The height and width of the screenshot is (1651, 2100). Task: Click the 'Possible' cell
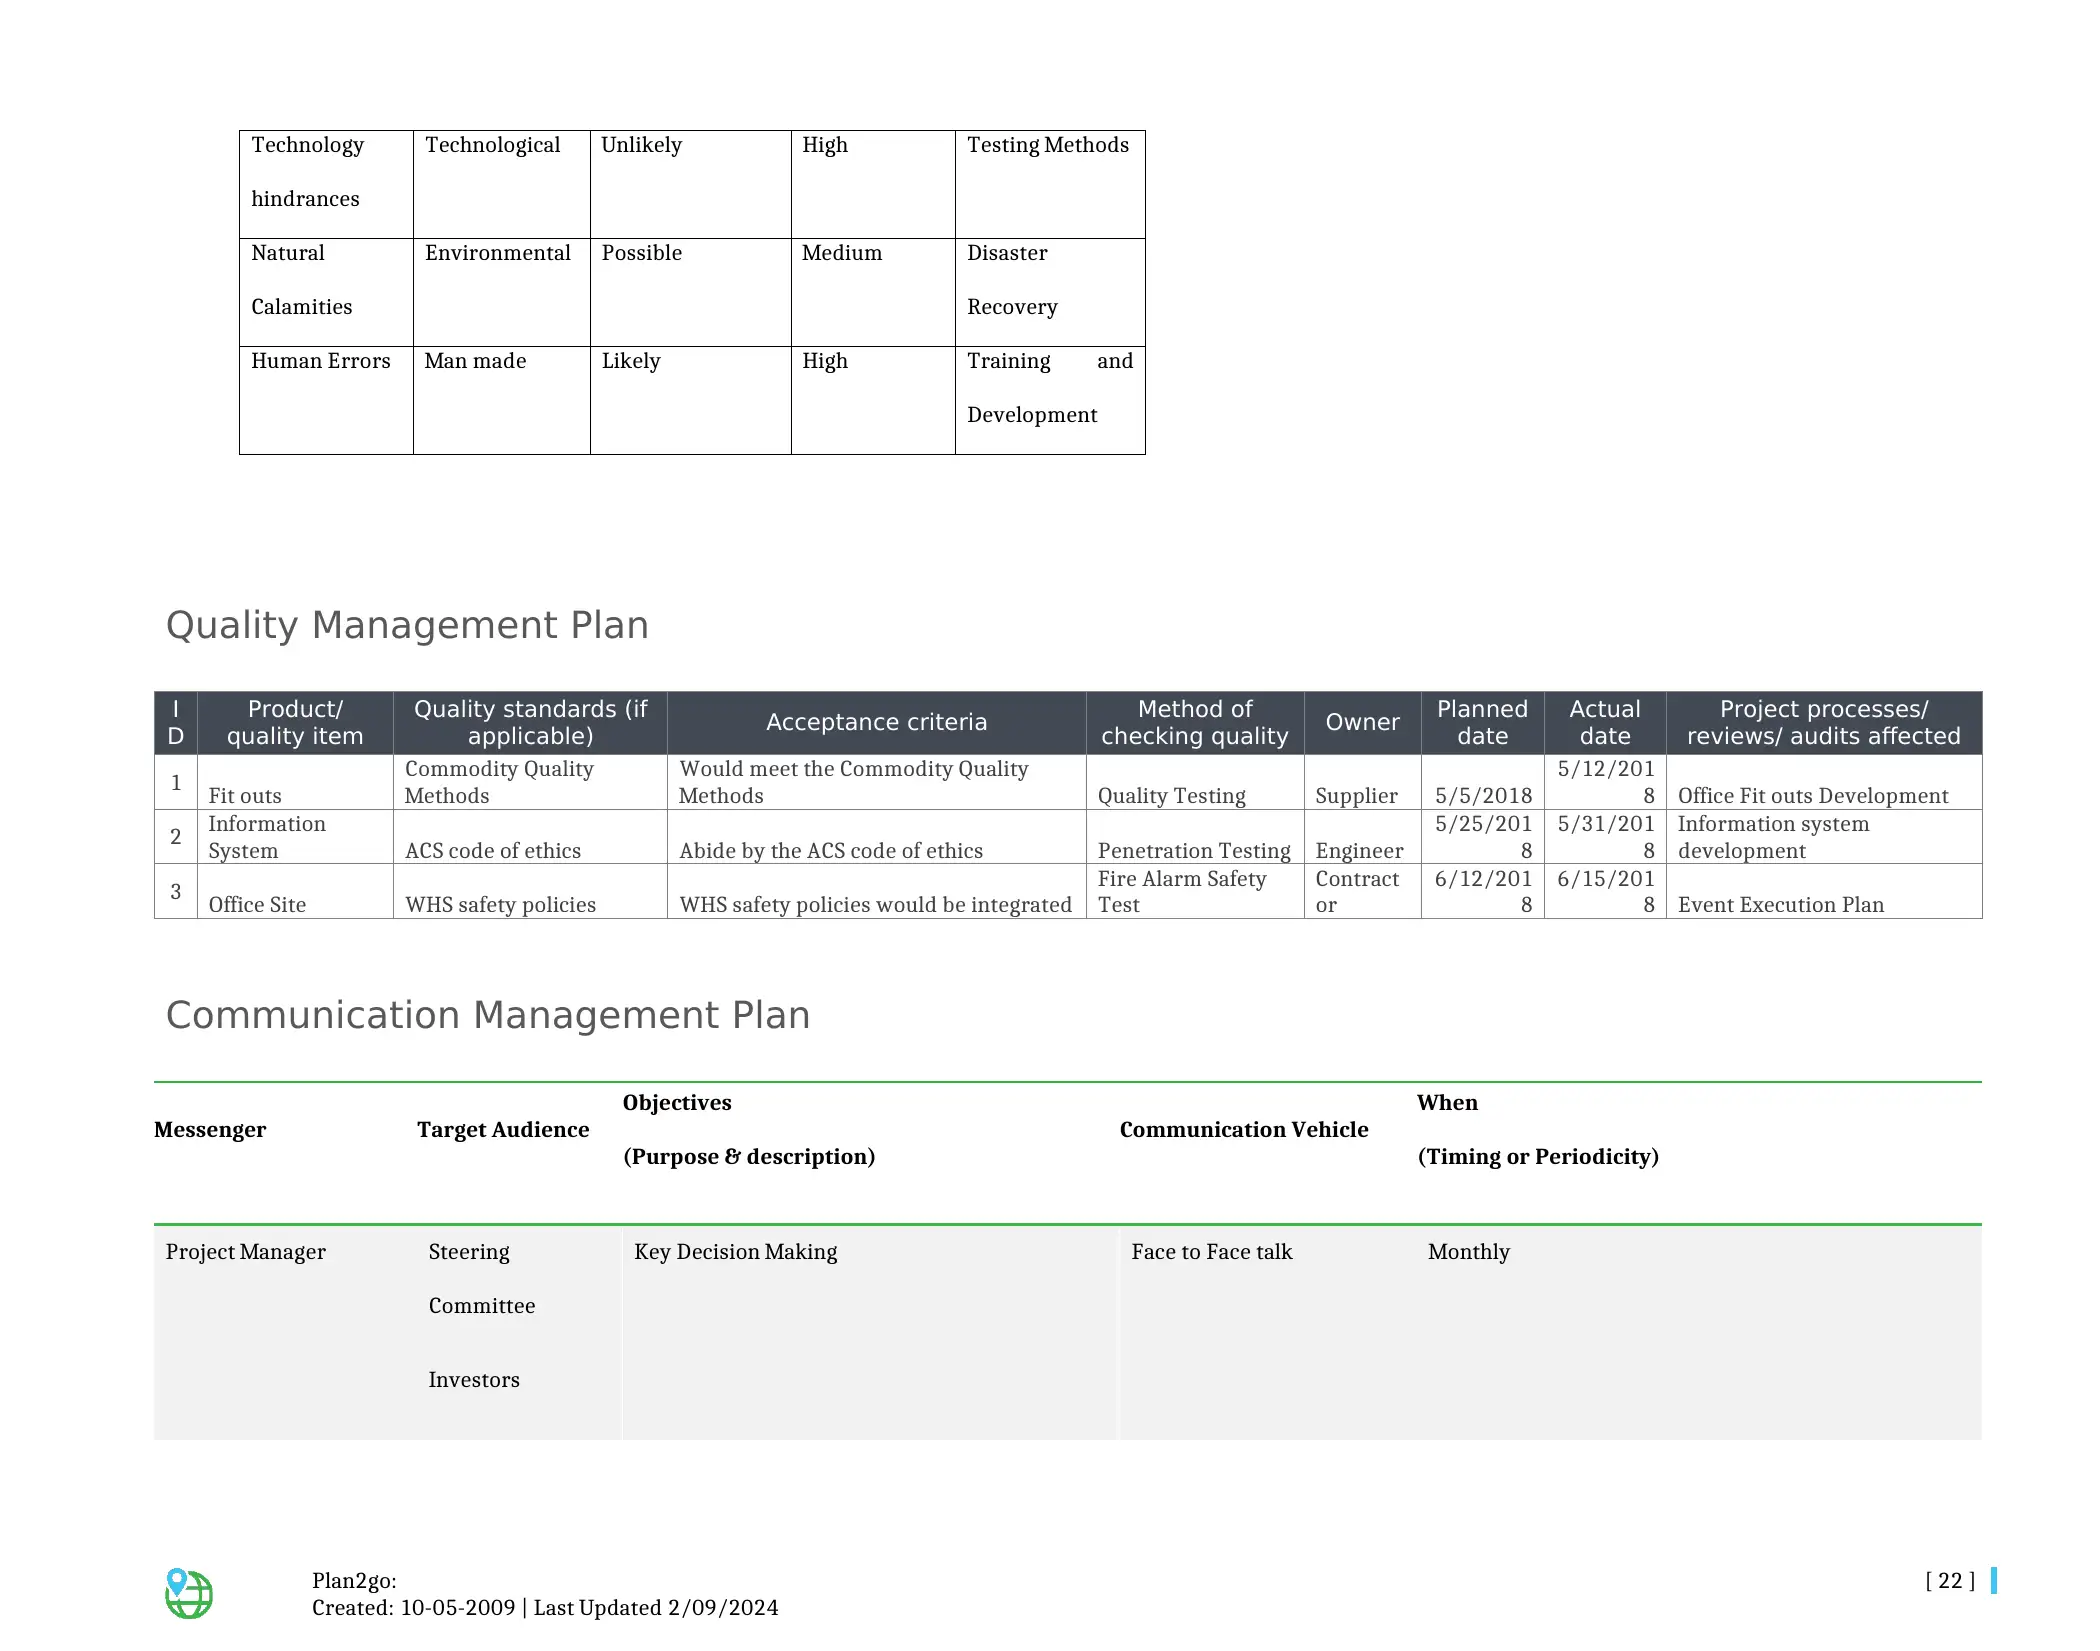[690, 292]
